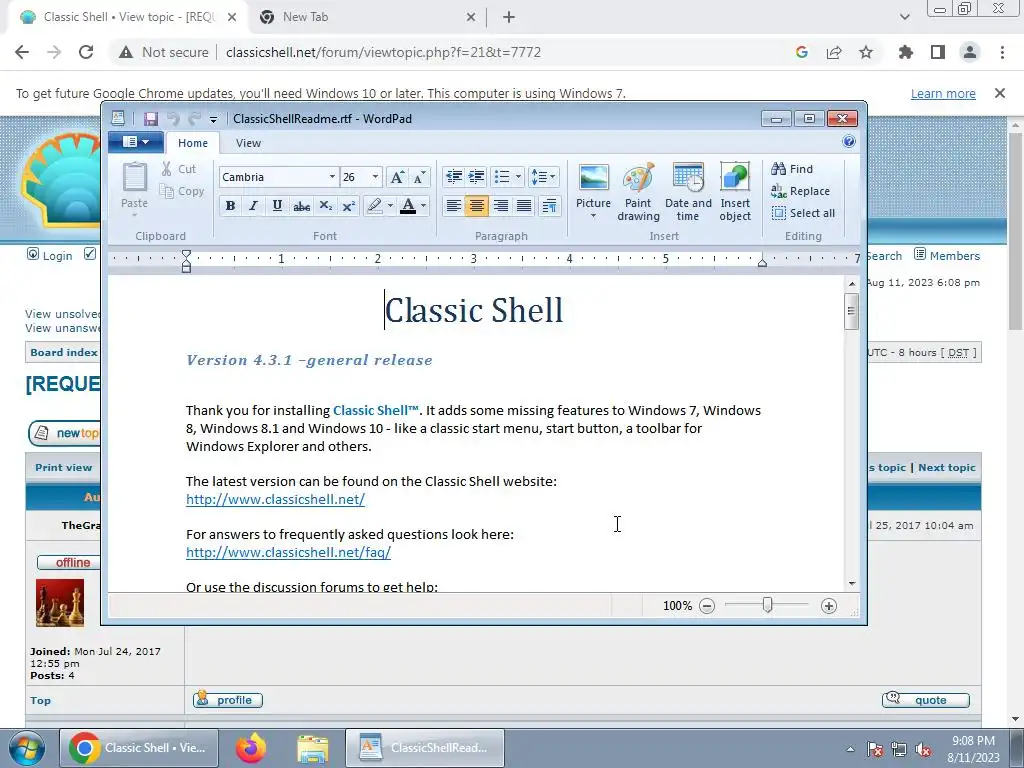
Task: Open the line spacing dropdown
Action: pyautogui.click(x=543, y=176)
